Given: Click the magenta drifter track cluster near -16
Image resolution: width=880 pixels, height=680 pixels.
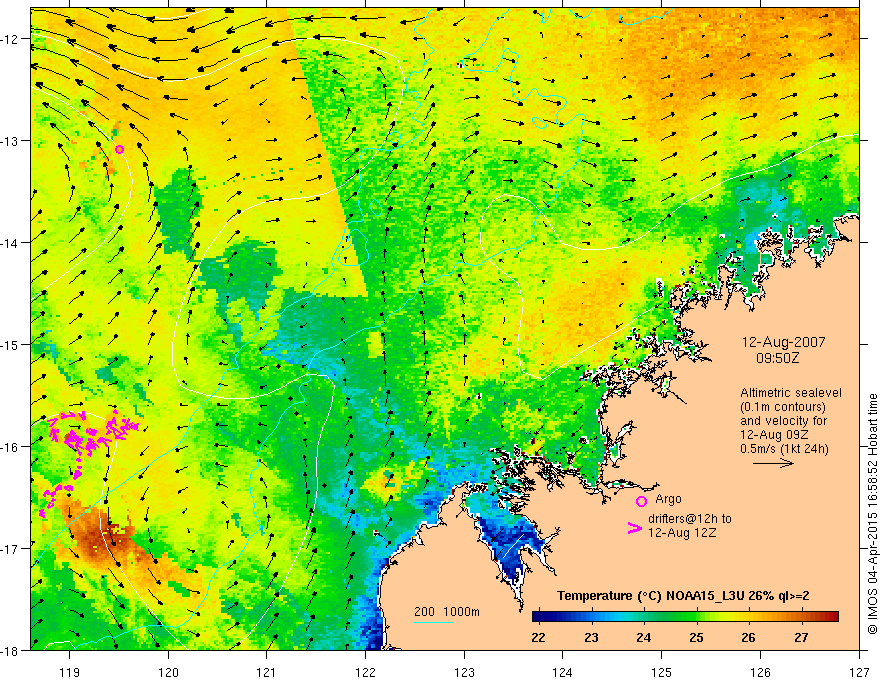Looking at the screenshot, I should point(93,432).
